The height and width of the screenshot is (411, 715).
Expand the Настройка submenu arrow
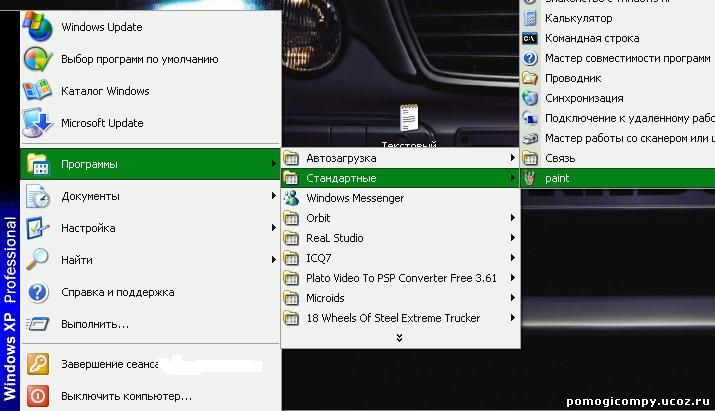pos(274,228)
